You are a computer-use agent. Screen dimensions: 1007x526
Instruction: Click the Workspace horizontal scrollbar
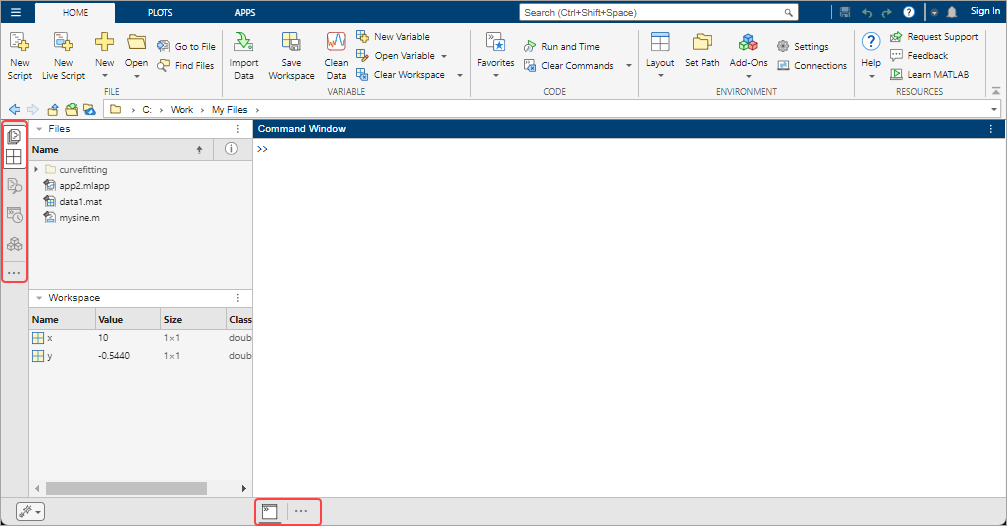click(x=127, y=488)
